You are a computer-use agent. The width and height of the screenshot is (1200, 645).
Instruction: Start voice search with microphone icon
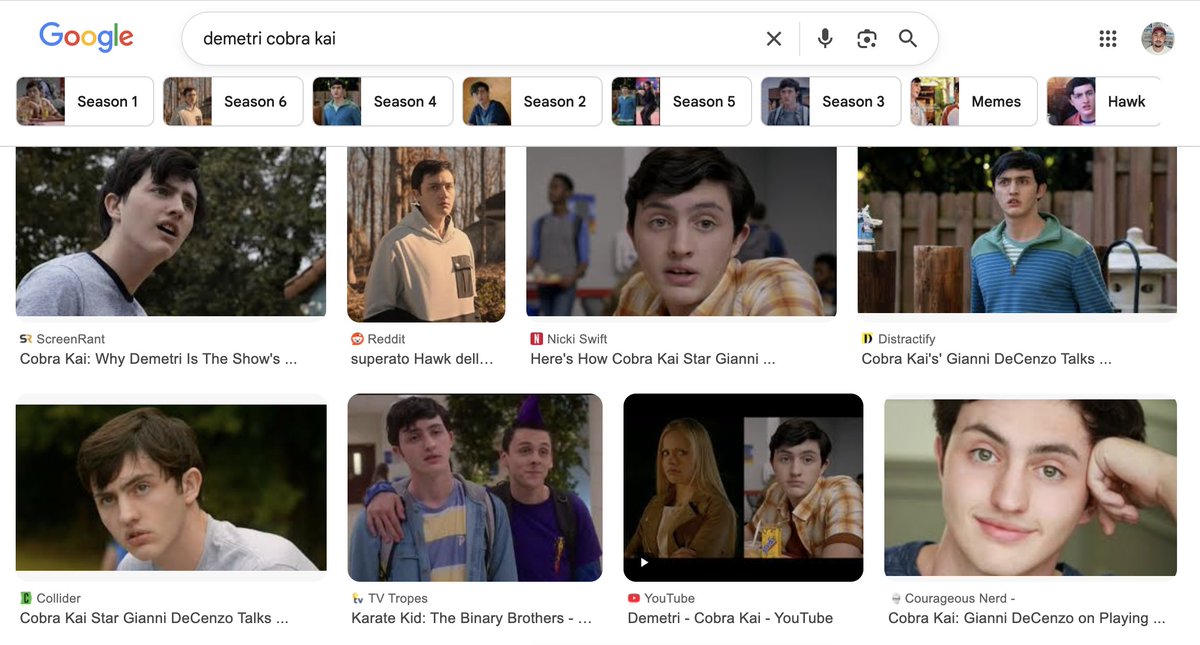[x=825, y=39]
